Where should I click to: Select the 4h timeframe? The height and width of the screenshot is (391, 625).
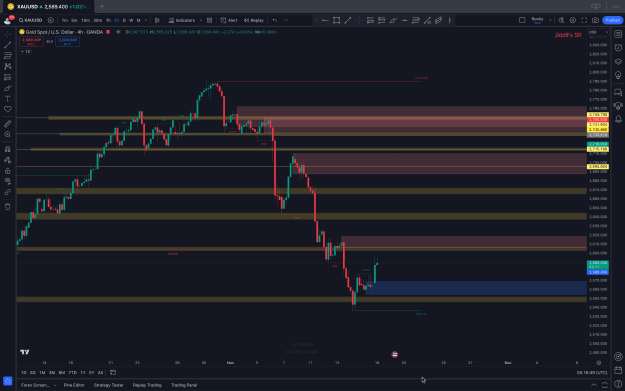click(x=116, y=20)
